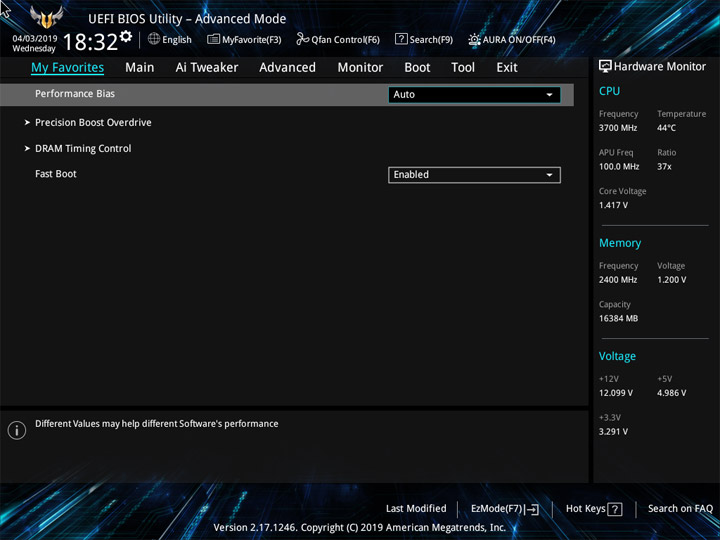
Task: Click the Hot Keys question mark box
Action: pyautogui.click(x=614, y=509)
